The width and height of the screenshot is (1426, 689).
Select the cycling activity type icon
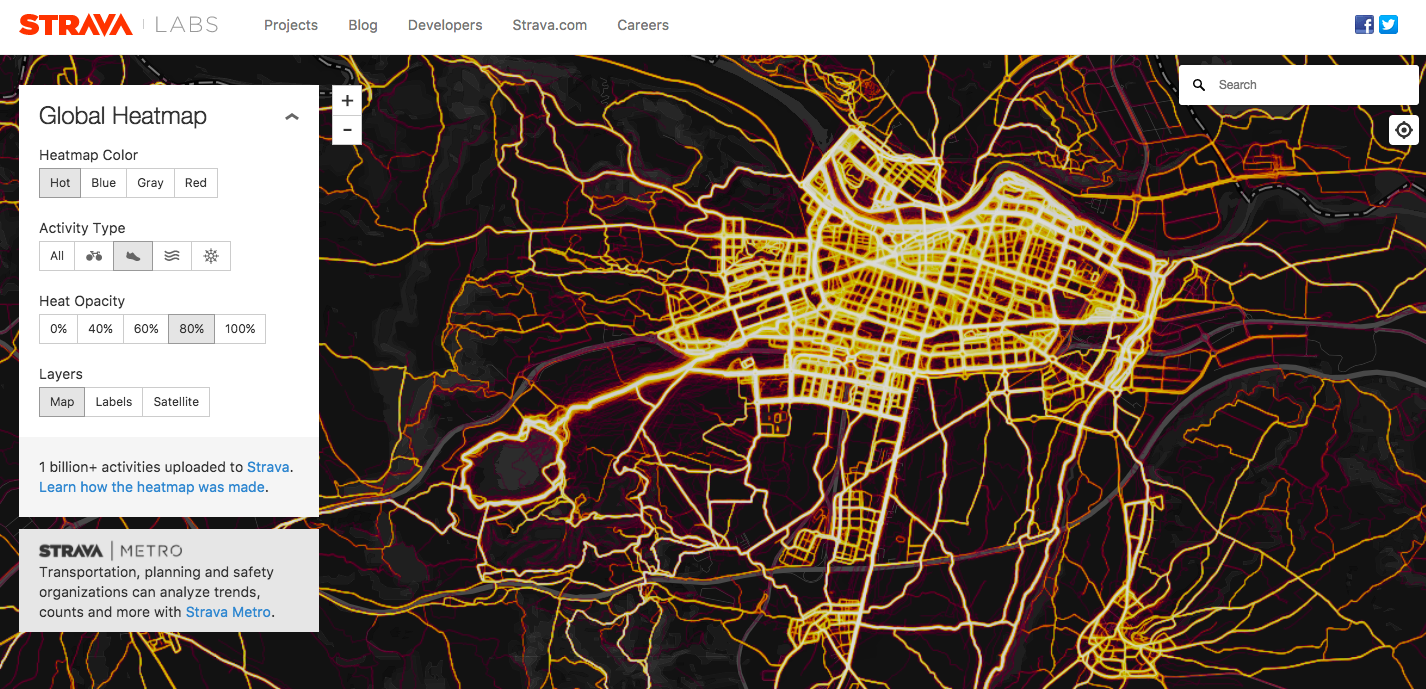click(94, 256)
